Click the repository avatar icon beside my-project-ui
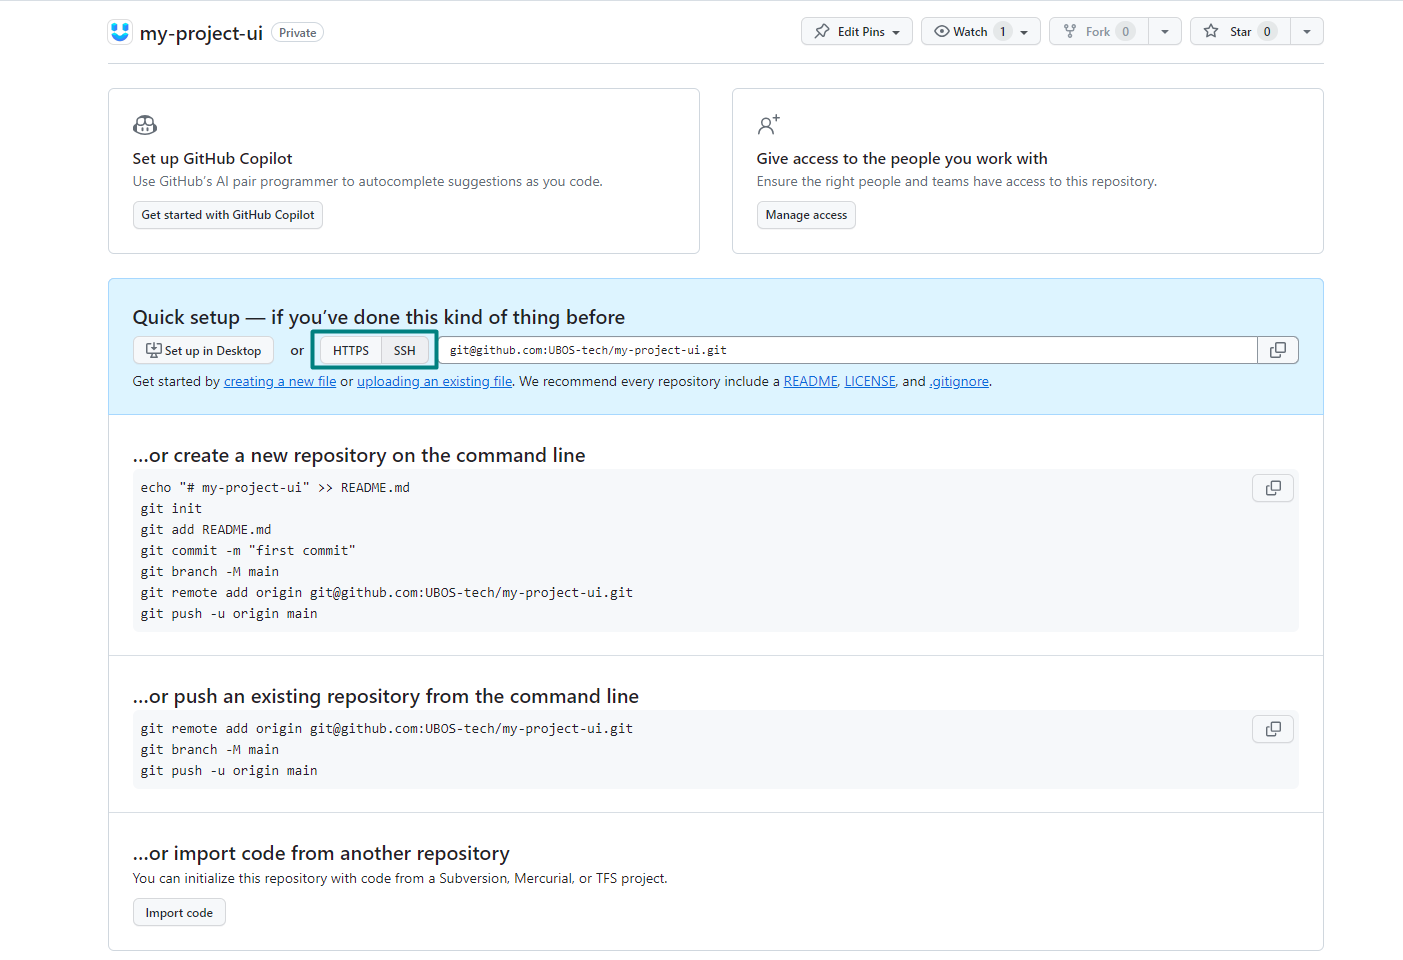1403x960 pixels. 120,32
